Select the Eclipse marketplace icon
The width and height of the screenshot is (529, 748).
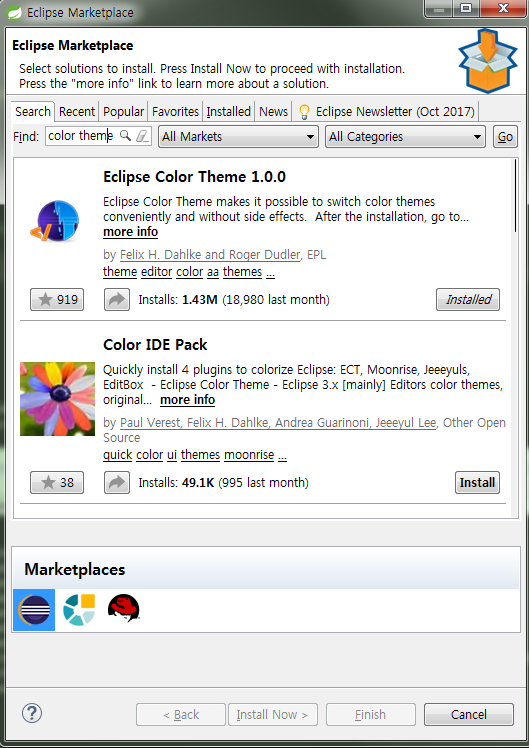(x=34, y=610)
